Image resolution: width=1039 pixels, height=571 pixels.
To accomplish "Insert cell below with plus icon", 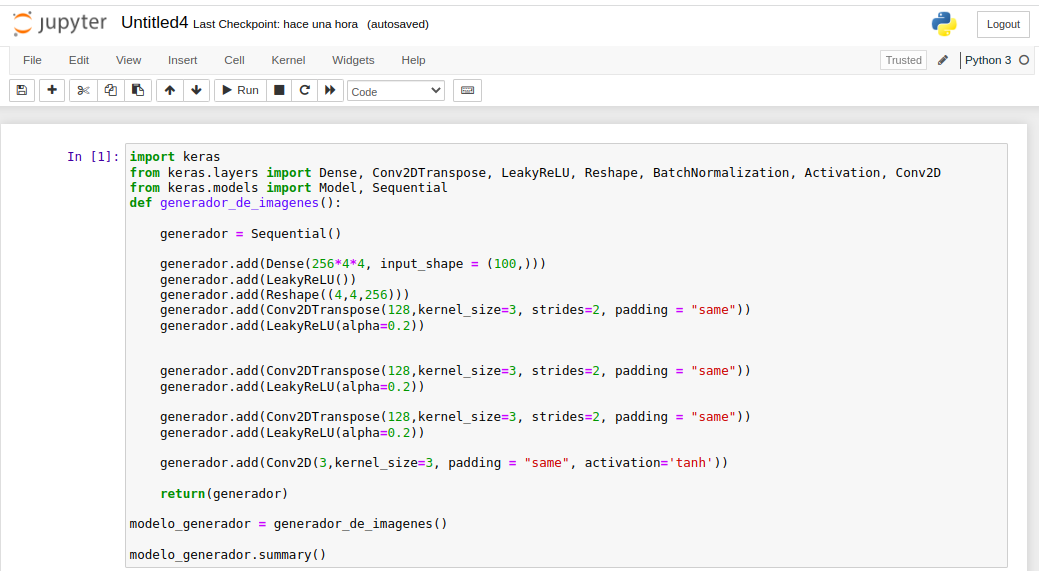I will [52, 90].
